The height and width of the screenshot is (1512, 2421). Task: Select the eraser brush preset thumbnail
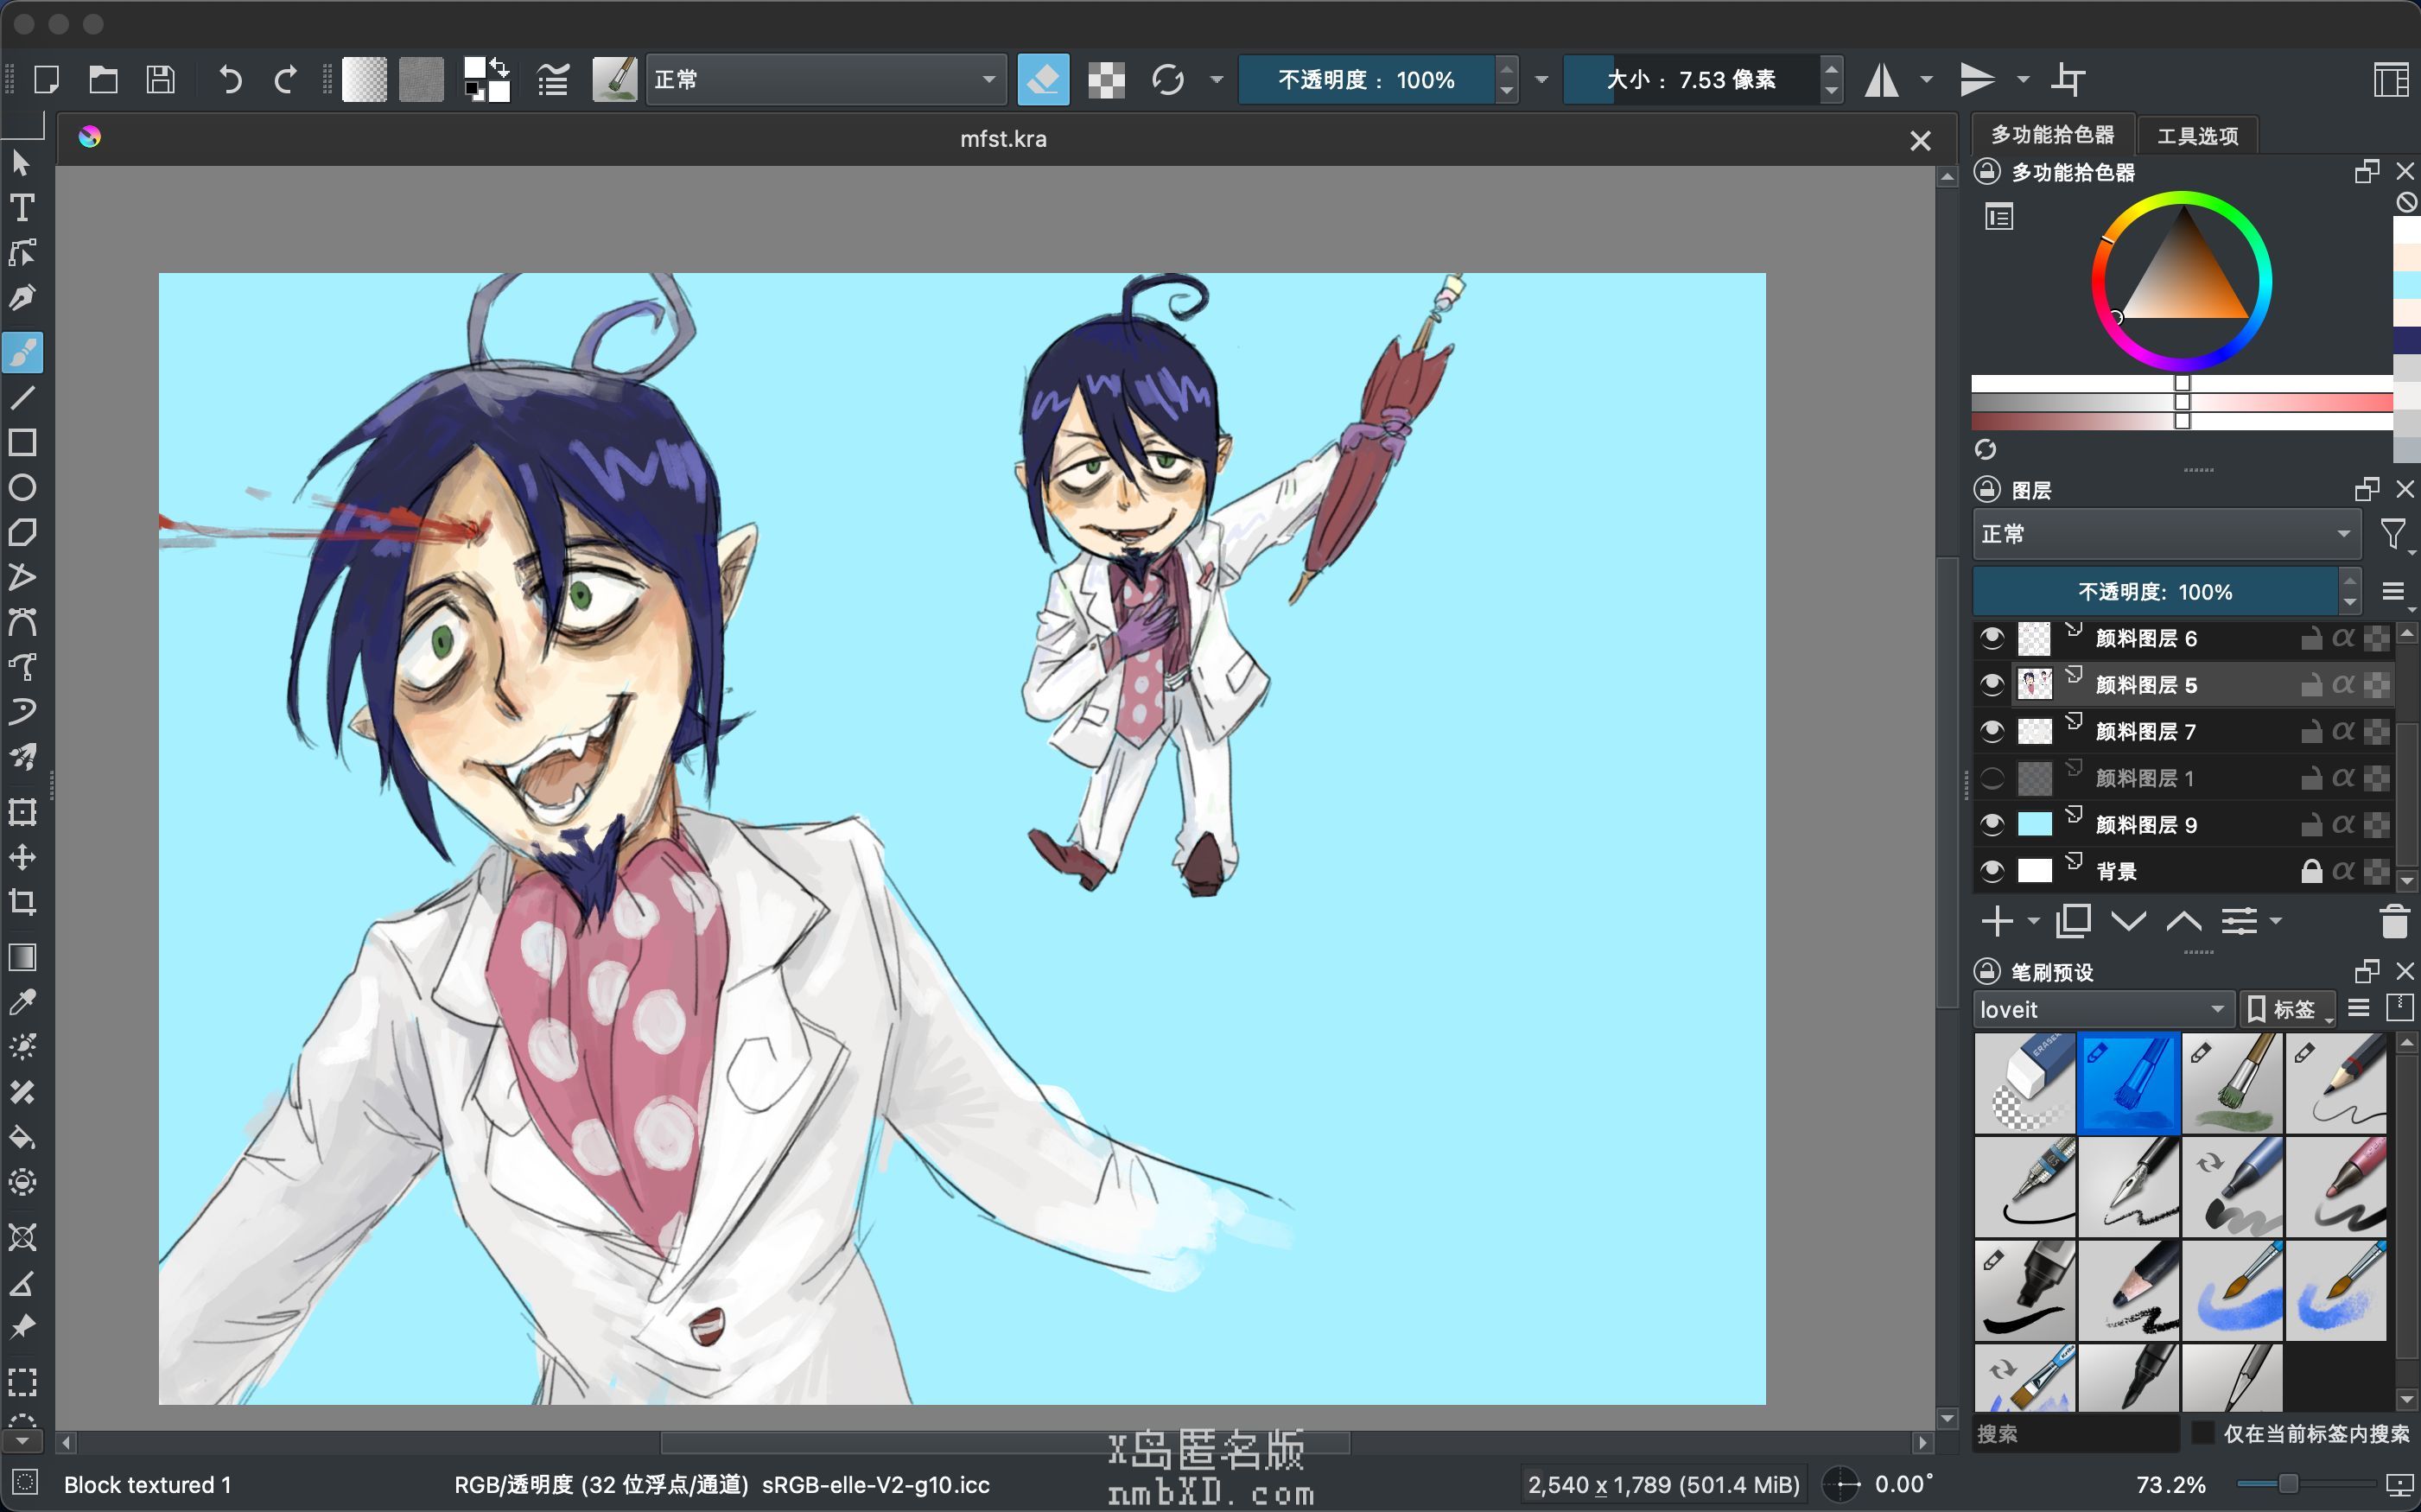2025,1083
